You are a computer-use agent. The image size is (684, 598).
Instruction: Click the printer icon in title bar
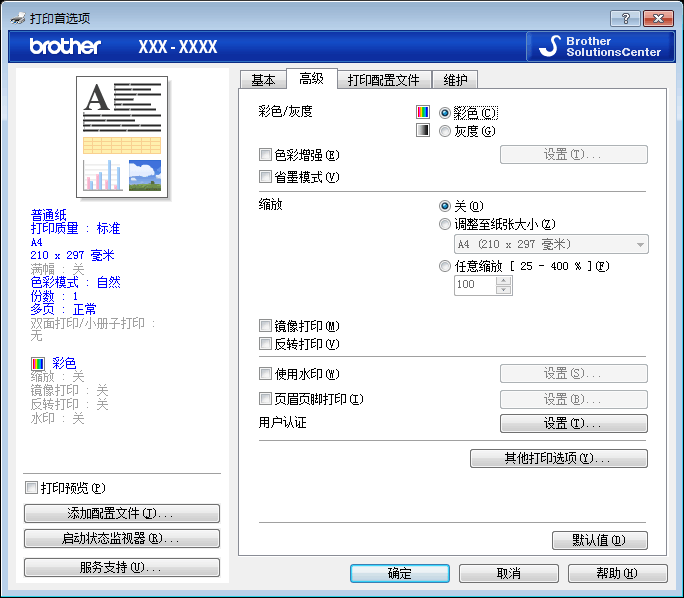pyautogui.click(x=14, y=18)
